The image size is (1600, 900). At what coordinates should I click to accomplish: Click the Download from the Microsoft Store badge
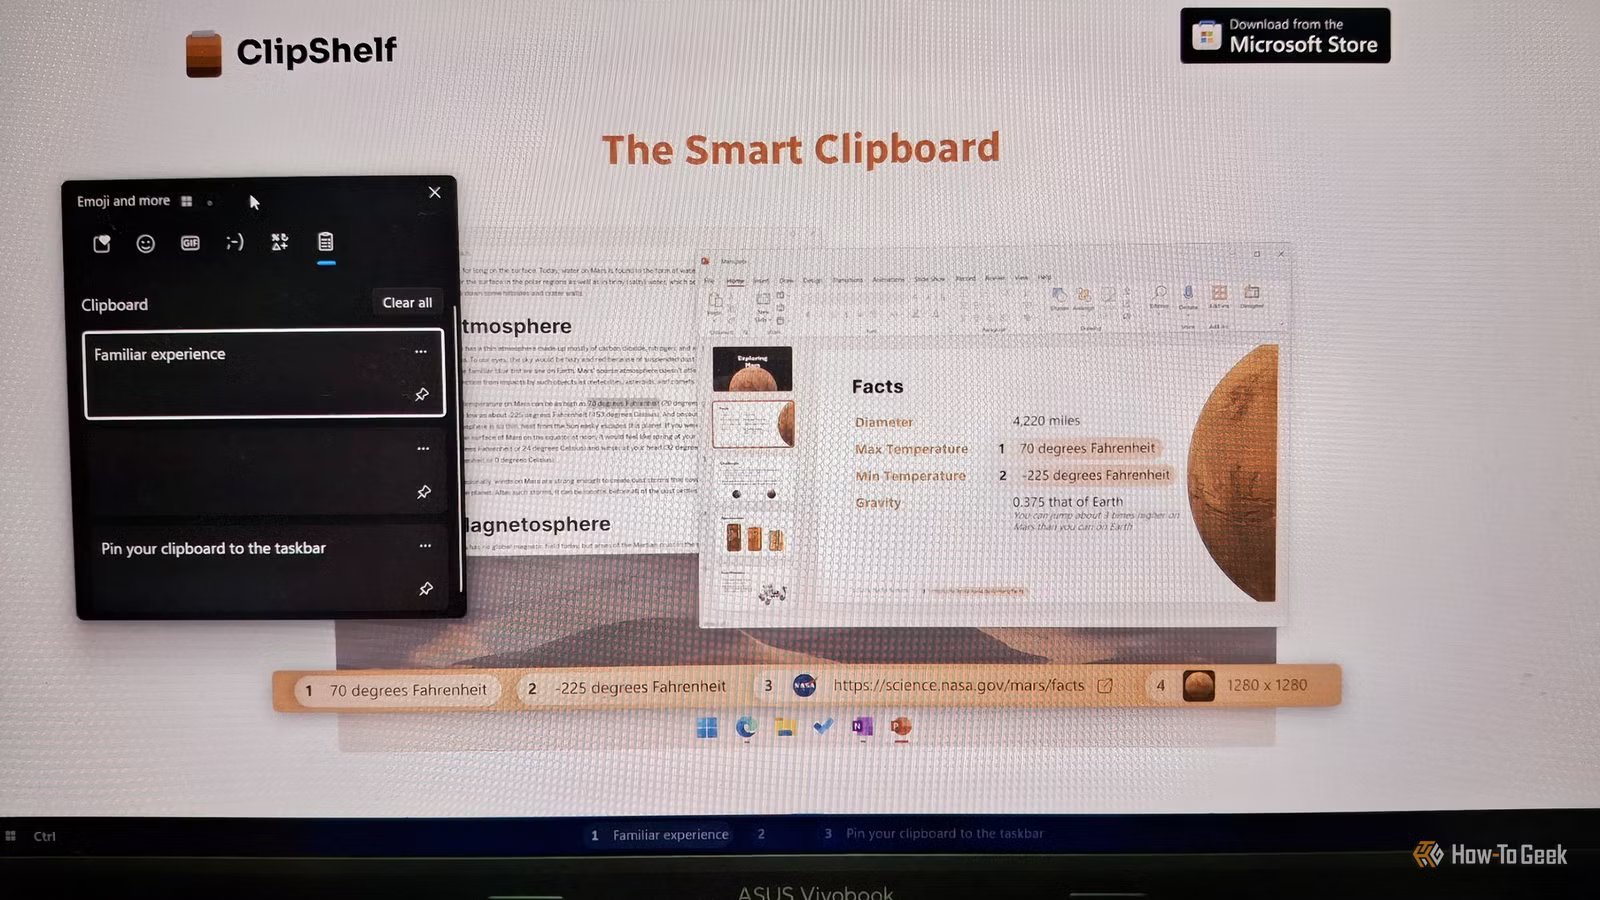[1285, 36]
